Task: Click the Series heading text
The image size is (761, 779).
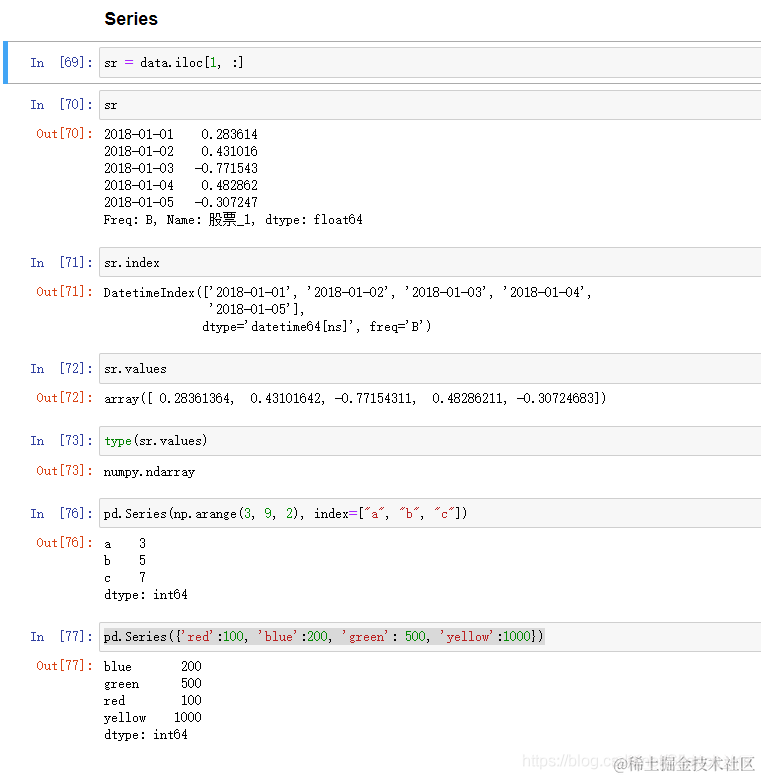Action: (x=131, y=19)
